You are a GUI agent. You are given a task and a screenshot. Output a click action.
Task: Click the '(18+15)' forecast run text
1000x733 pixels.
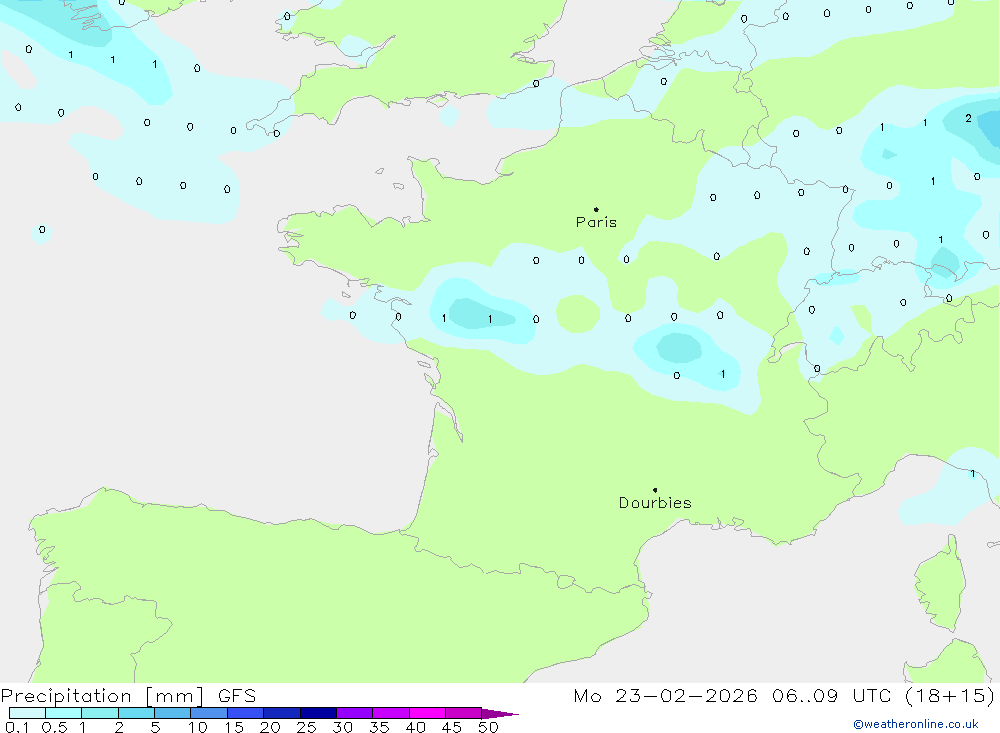point(950,696)
